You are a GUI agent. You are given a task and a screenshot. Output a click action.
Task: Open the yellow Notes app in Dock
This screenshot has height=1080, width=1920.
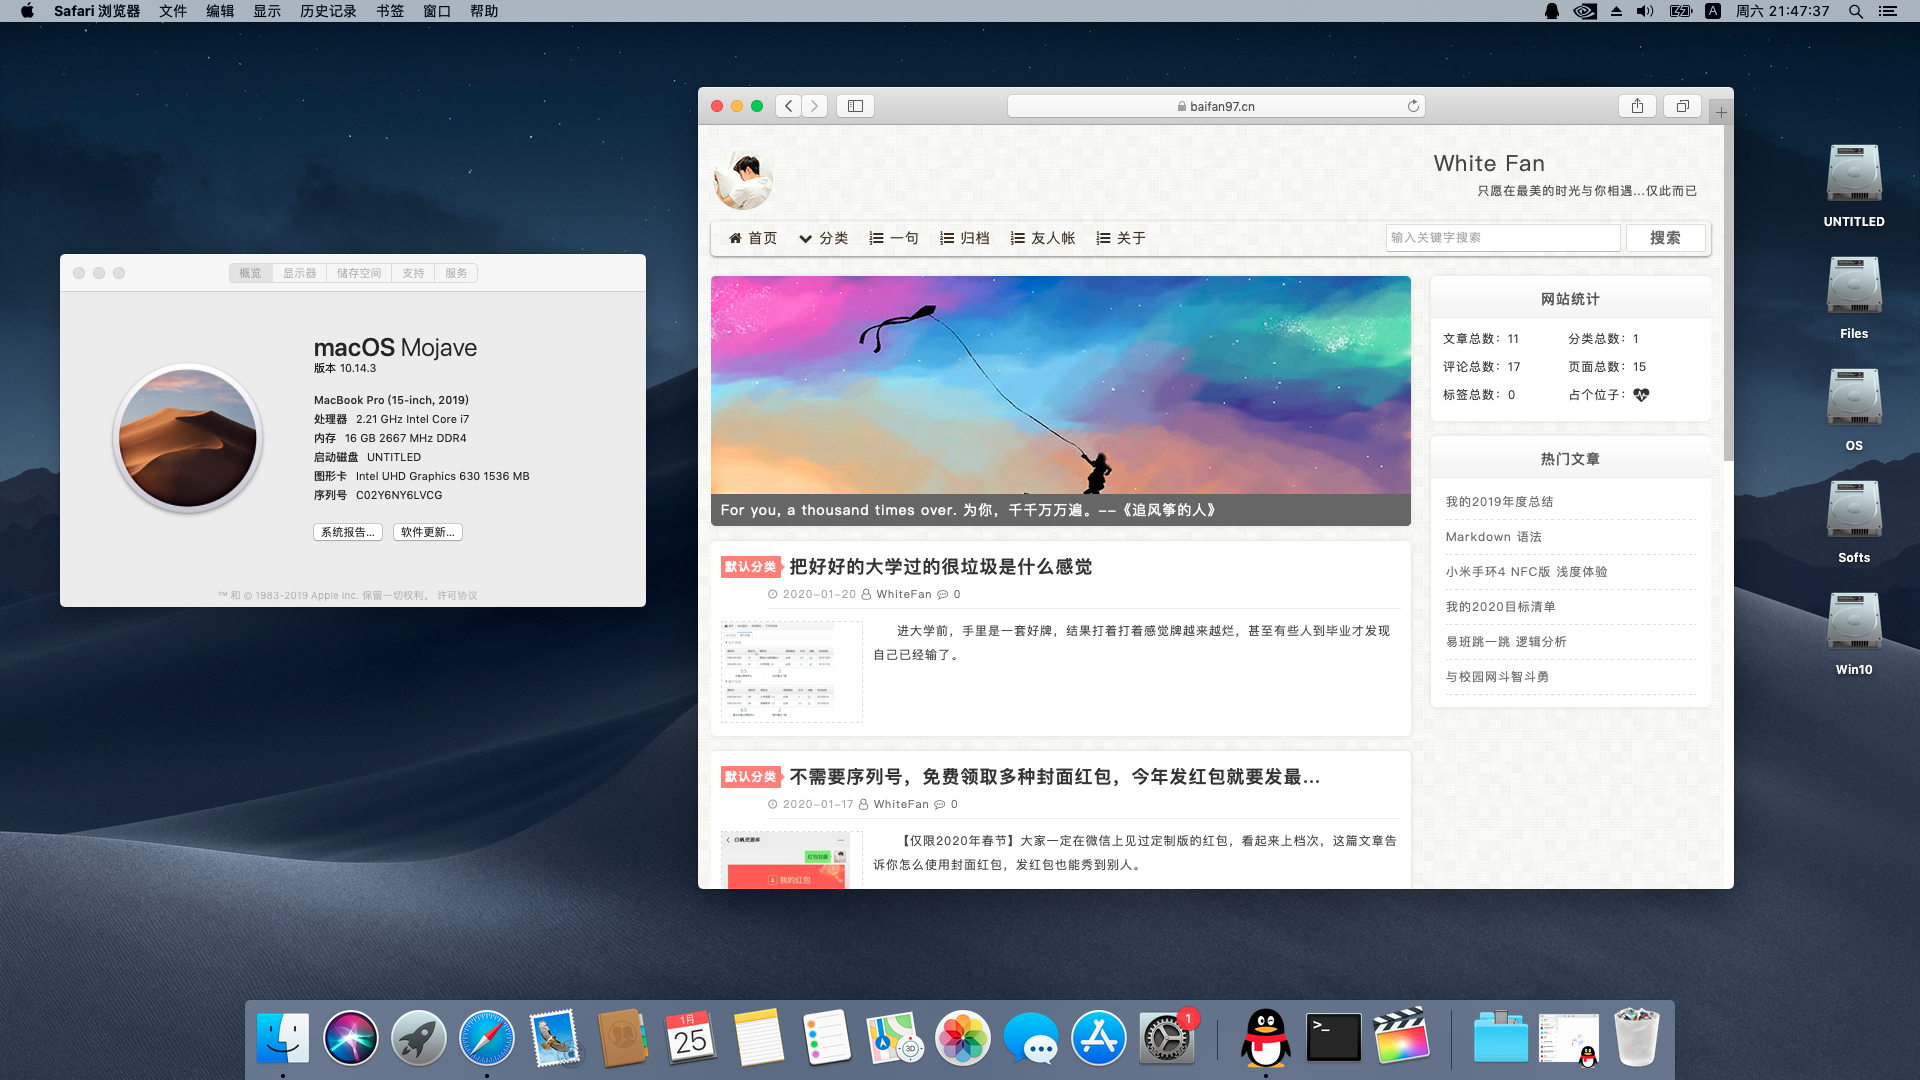tap(759, 1038)
